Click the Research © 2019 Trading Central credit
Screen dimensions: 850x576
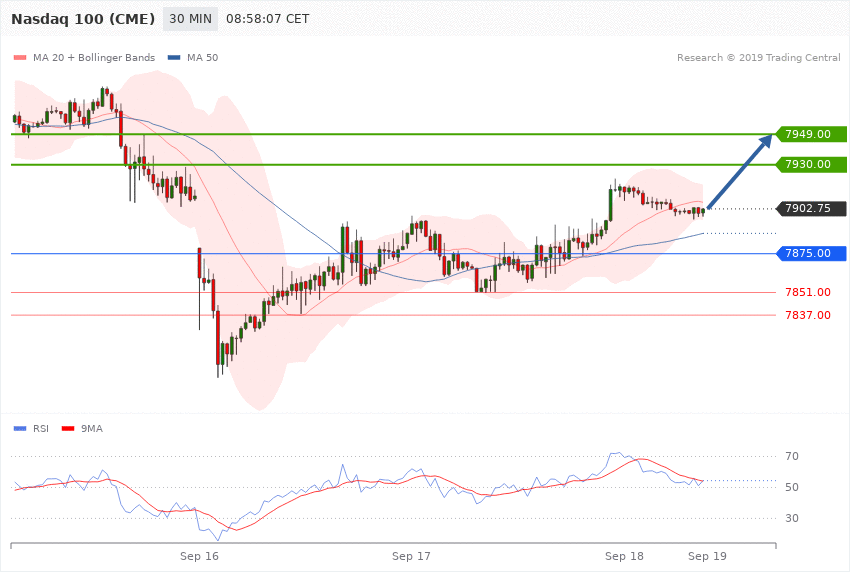pyautogui.click(x=758, y=57)
